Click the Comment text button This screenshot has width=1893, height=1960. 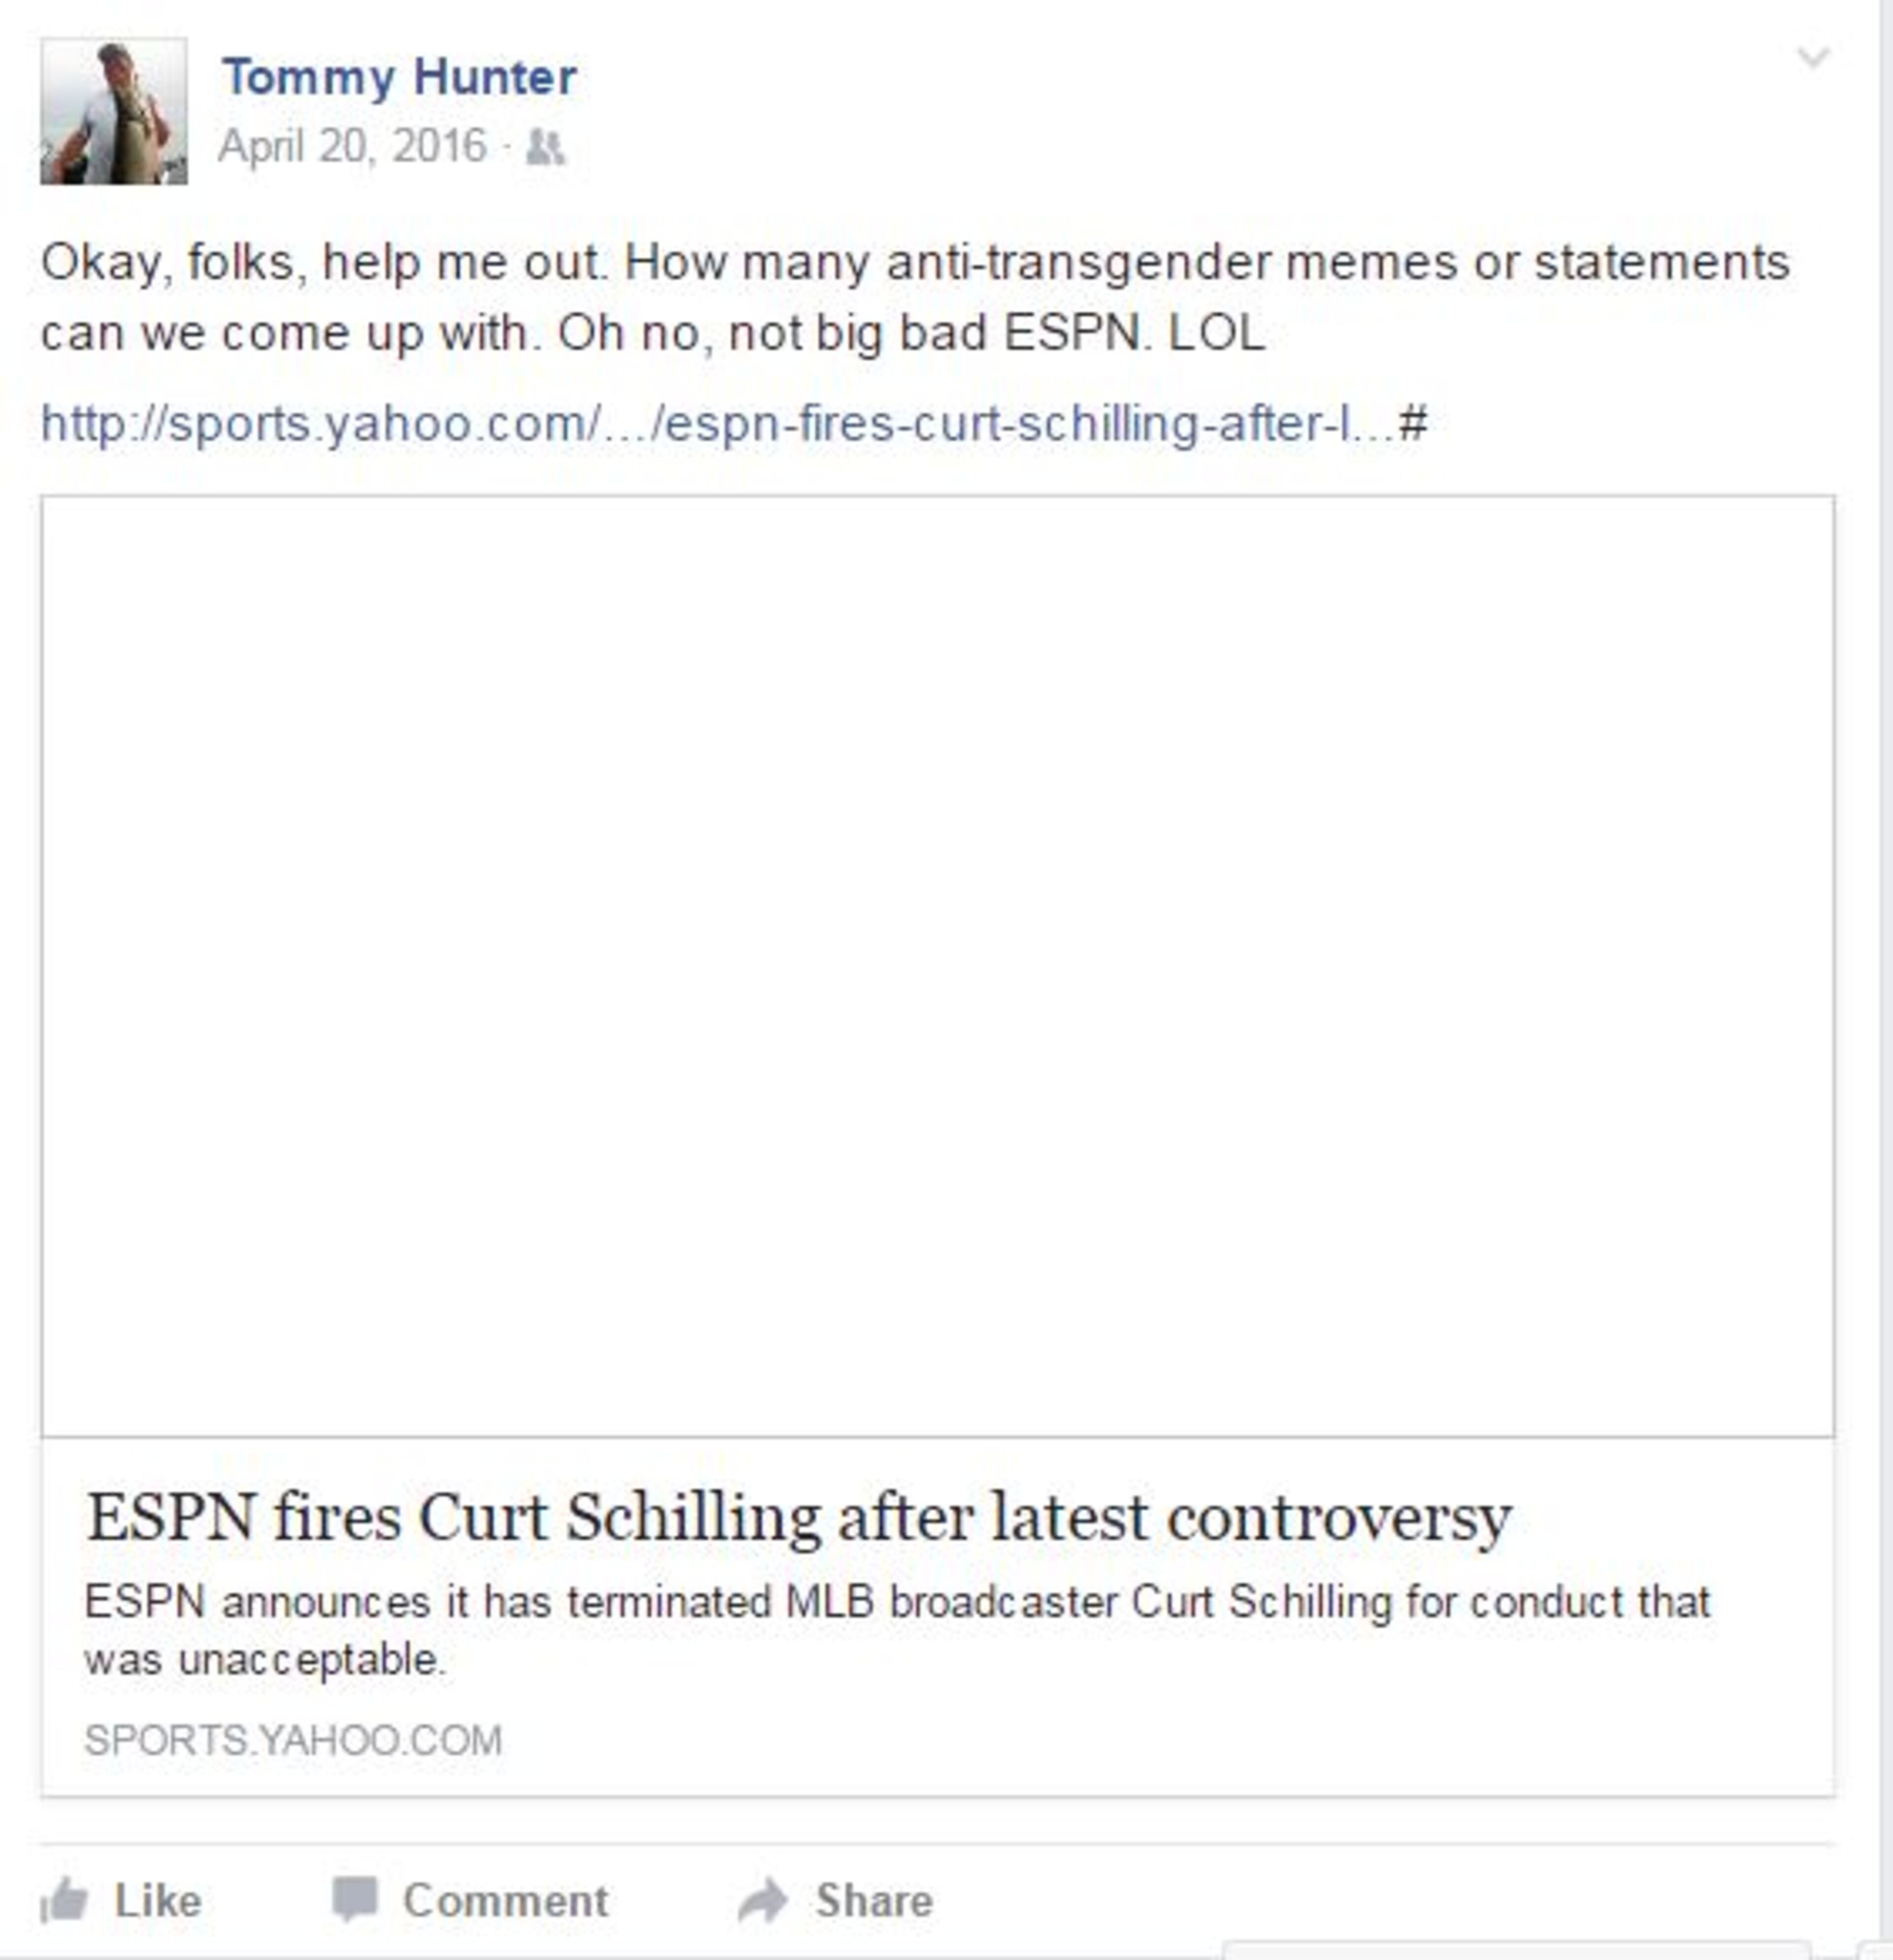click(x=505, y=1900)
